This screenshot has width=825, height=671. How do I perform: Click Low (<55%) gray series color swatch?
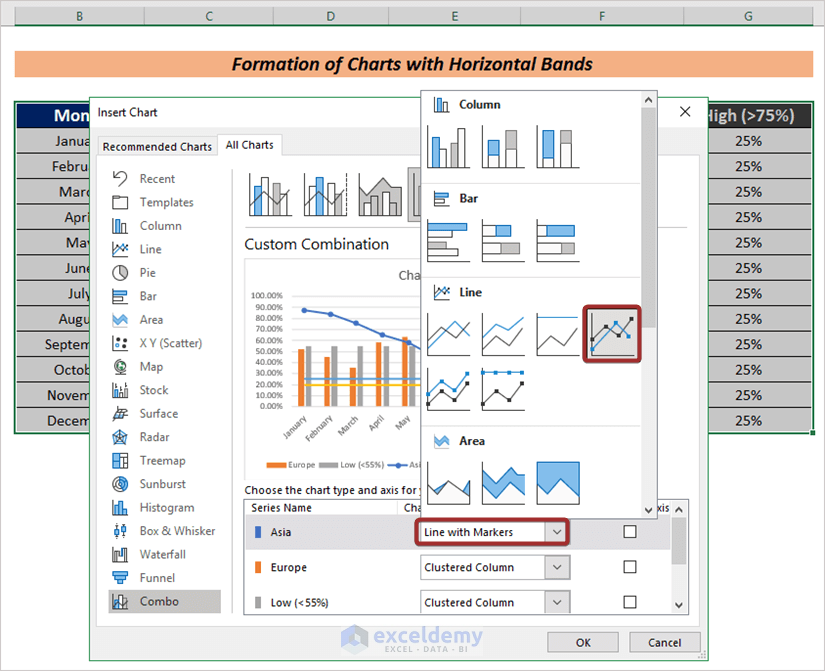(258, 603)
